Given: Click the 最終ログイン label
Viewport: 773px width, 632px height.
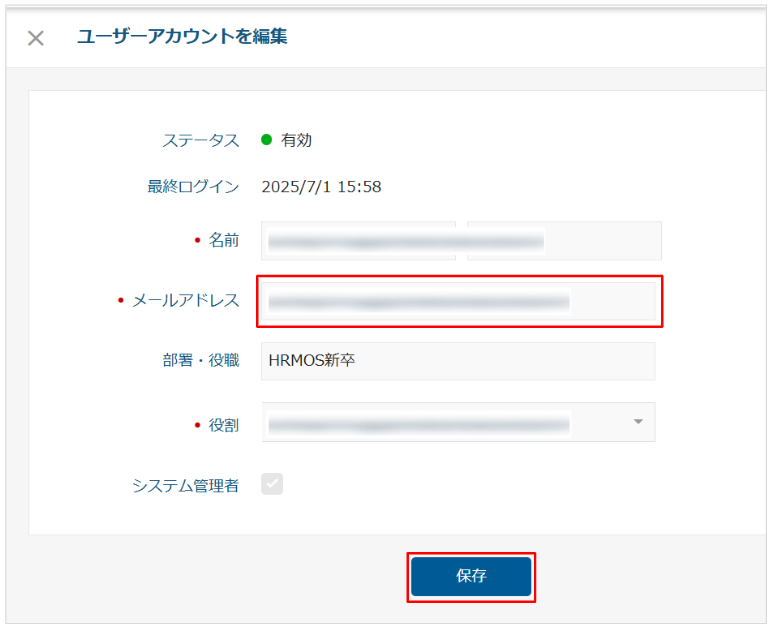Looking at the screenshot, I should pos(193,186).
